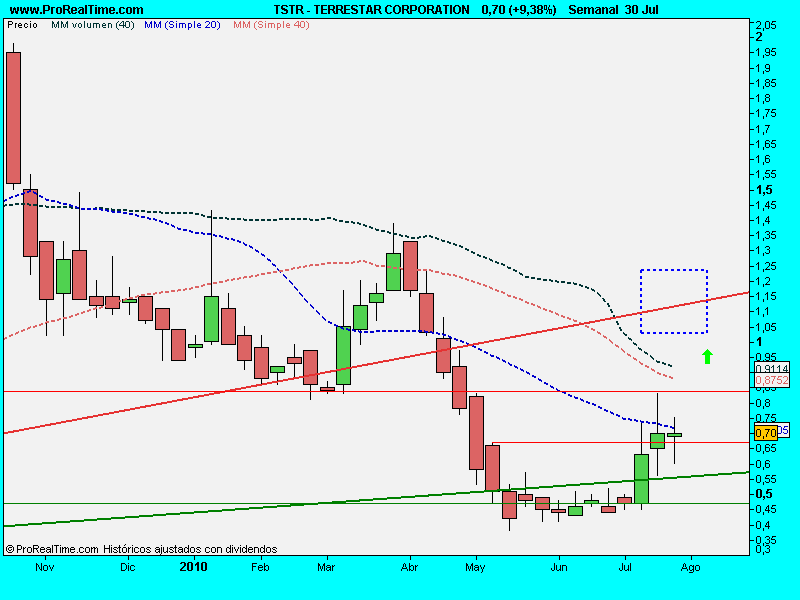This screenshot has width=800, height=600.
Task: Click the 0,35 price axis label
Action: (x=767, y=540)
